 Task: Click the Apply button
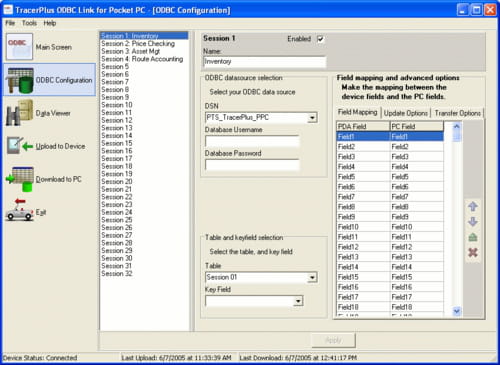(333, 340)
